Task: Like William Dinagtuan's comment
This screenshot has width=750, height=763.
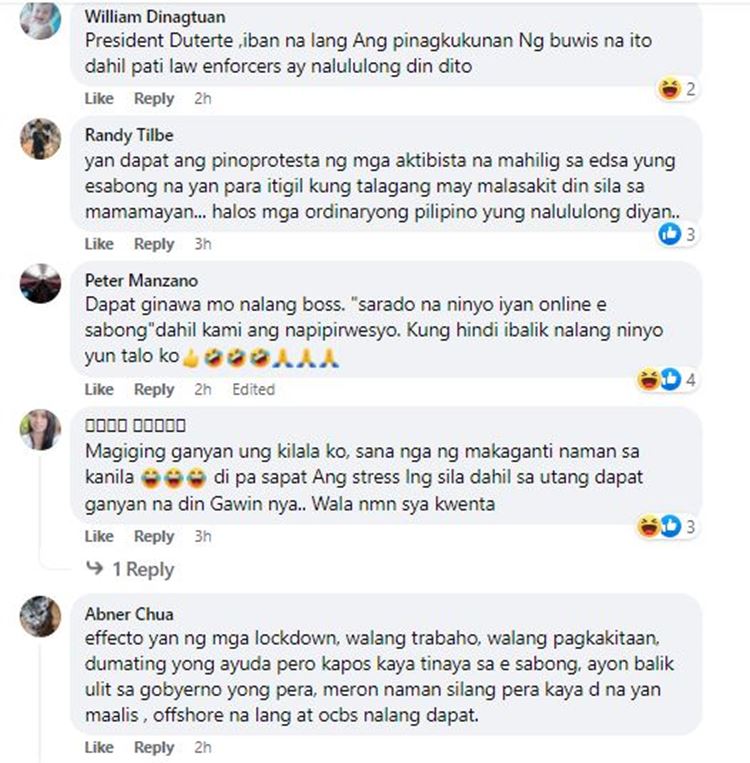Action: click(x=99, y=98)
